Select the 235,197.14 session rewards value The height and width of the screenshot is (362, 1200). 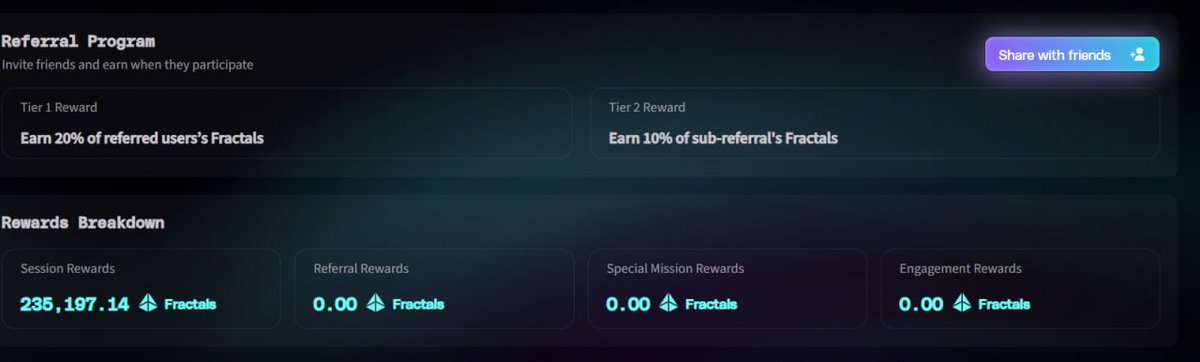(x=75, y=303)
